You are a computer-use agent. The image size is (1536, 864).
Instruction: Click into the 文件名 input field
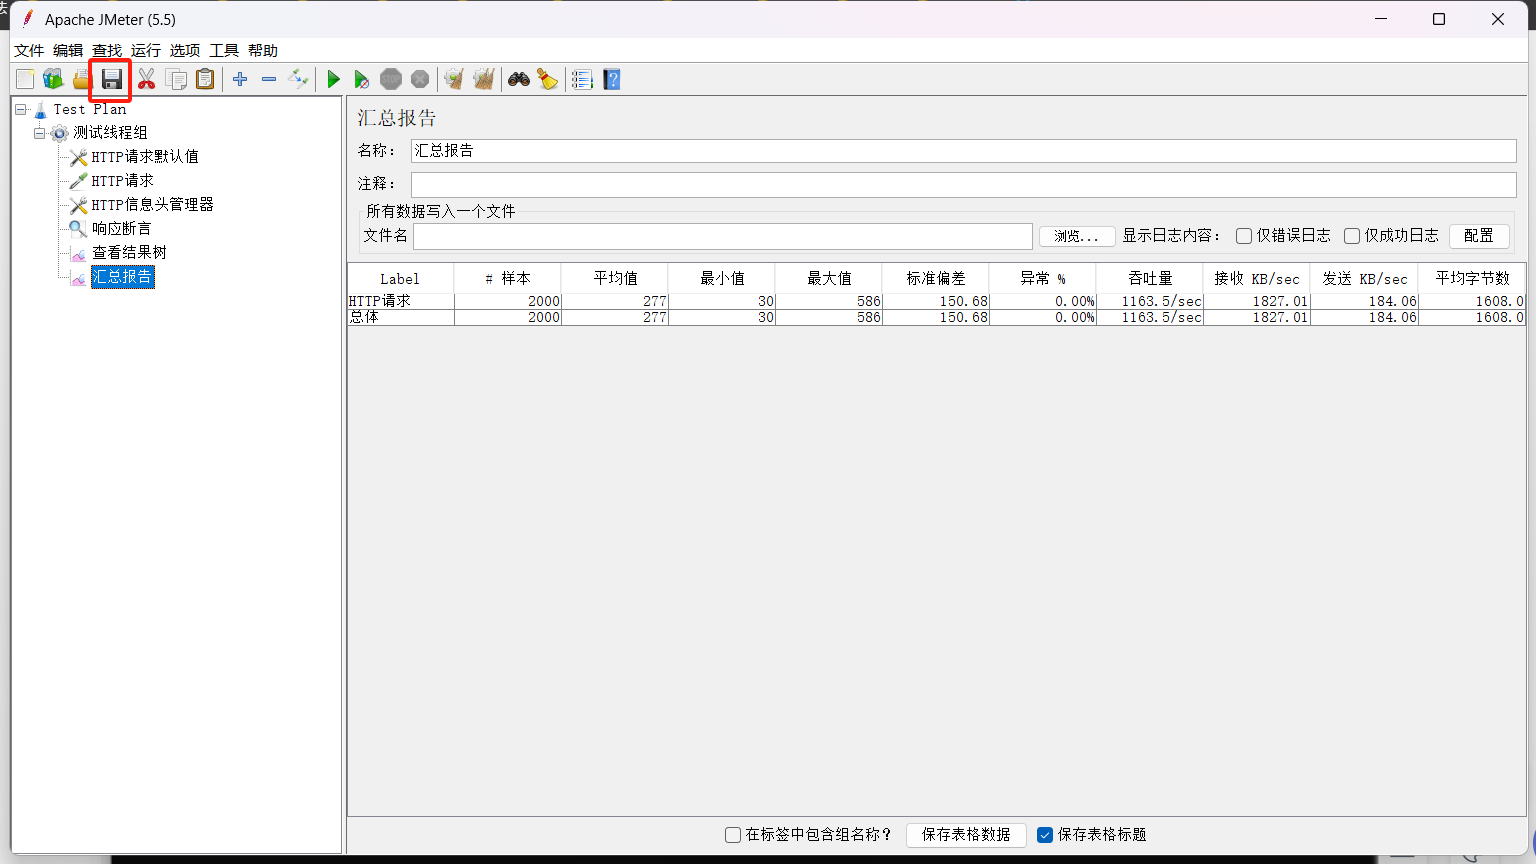pos(723,236)
